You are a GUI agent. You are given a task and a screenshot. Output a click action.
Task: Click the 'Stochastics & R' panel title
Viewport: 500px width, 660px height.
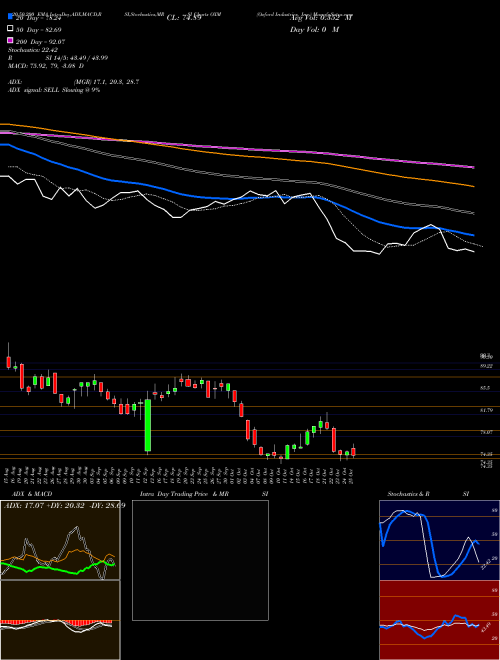[x=409, y=494]
